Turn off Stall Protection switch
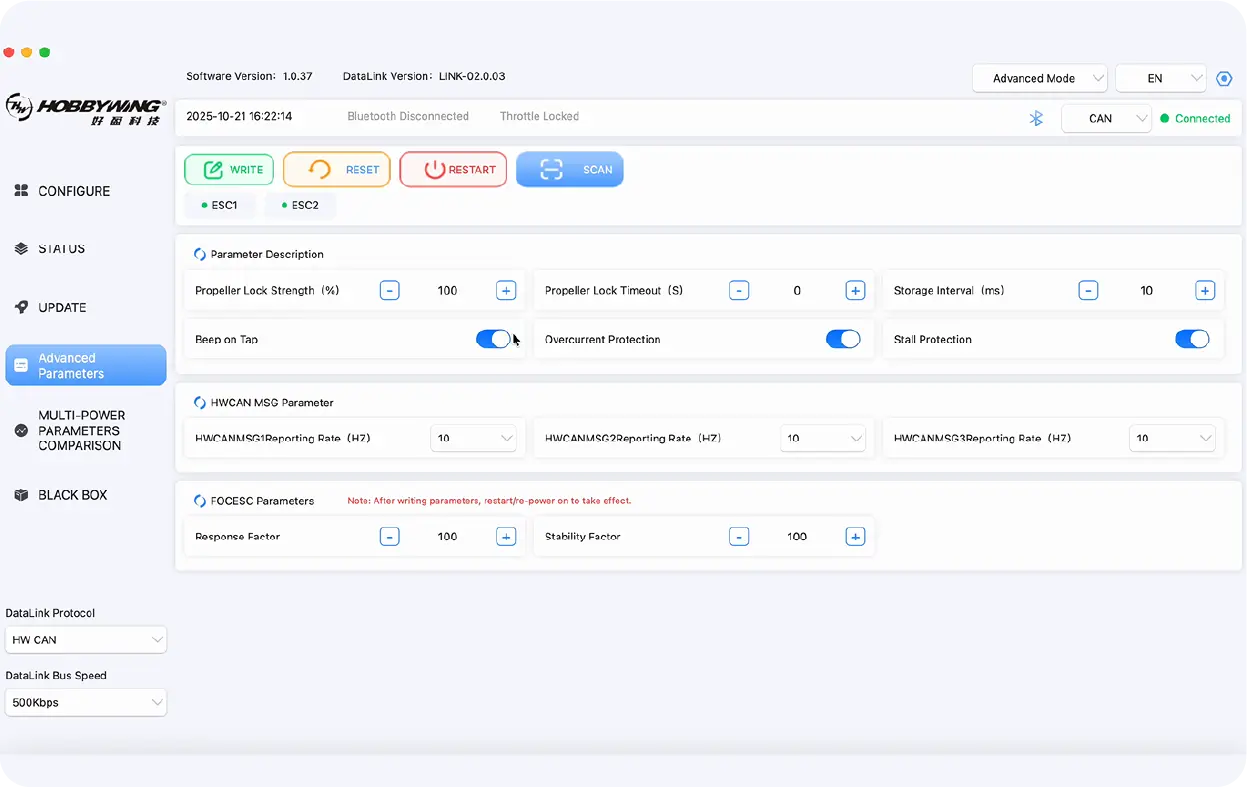This screenshot has width=1247, height=787. [1192, 339]
